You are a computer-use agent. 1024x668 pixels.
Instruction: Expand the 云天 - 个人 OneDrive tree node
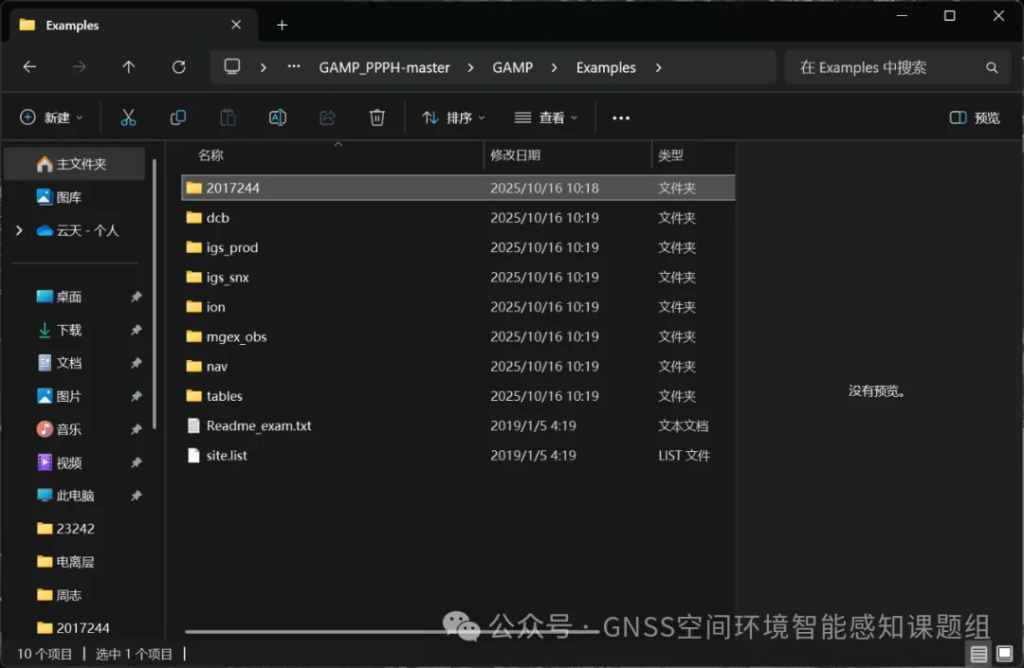[19, 231]
